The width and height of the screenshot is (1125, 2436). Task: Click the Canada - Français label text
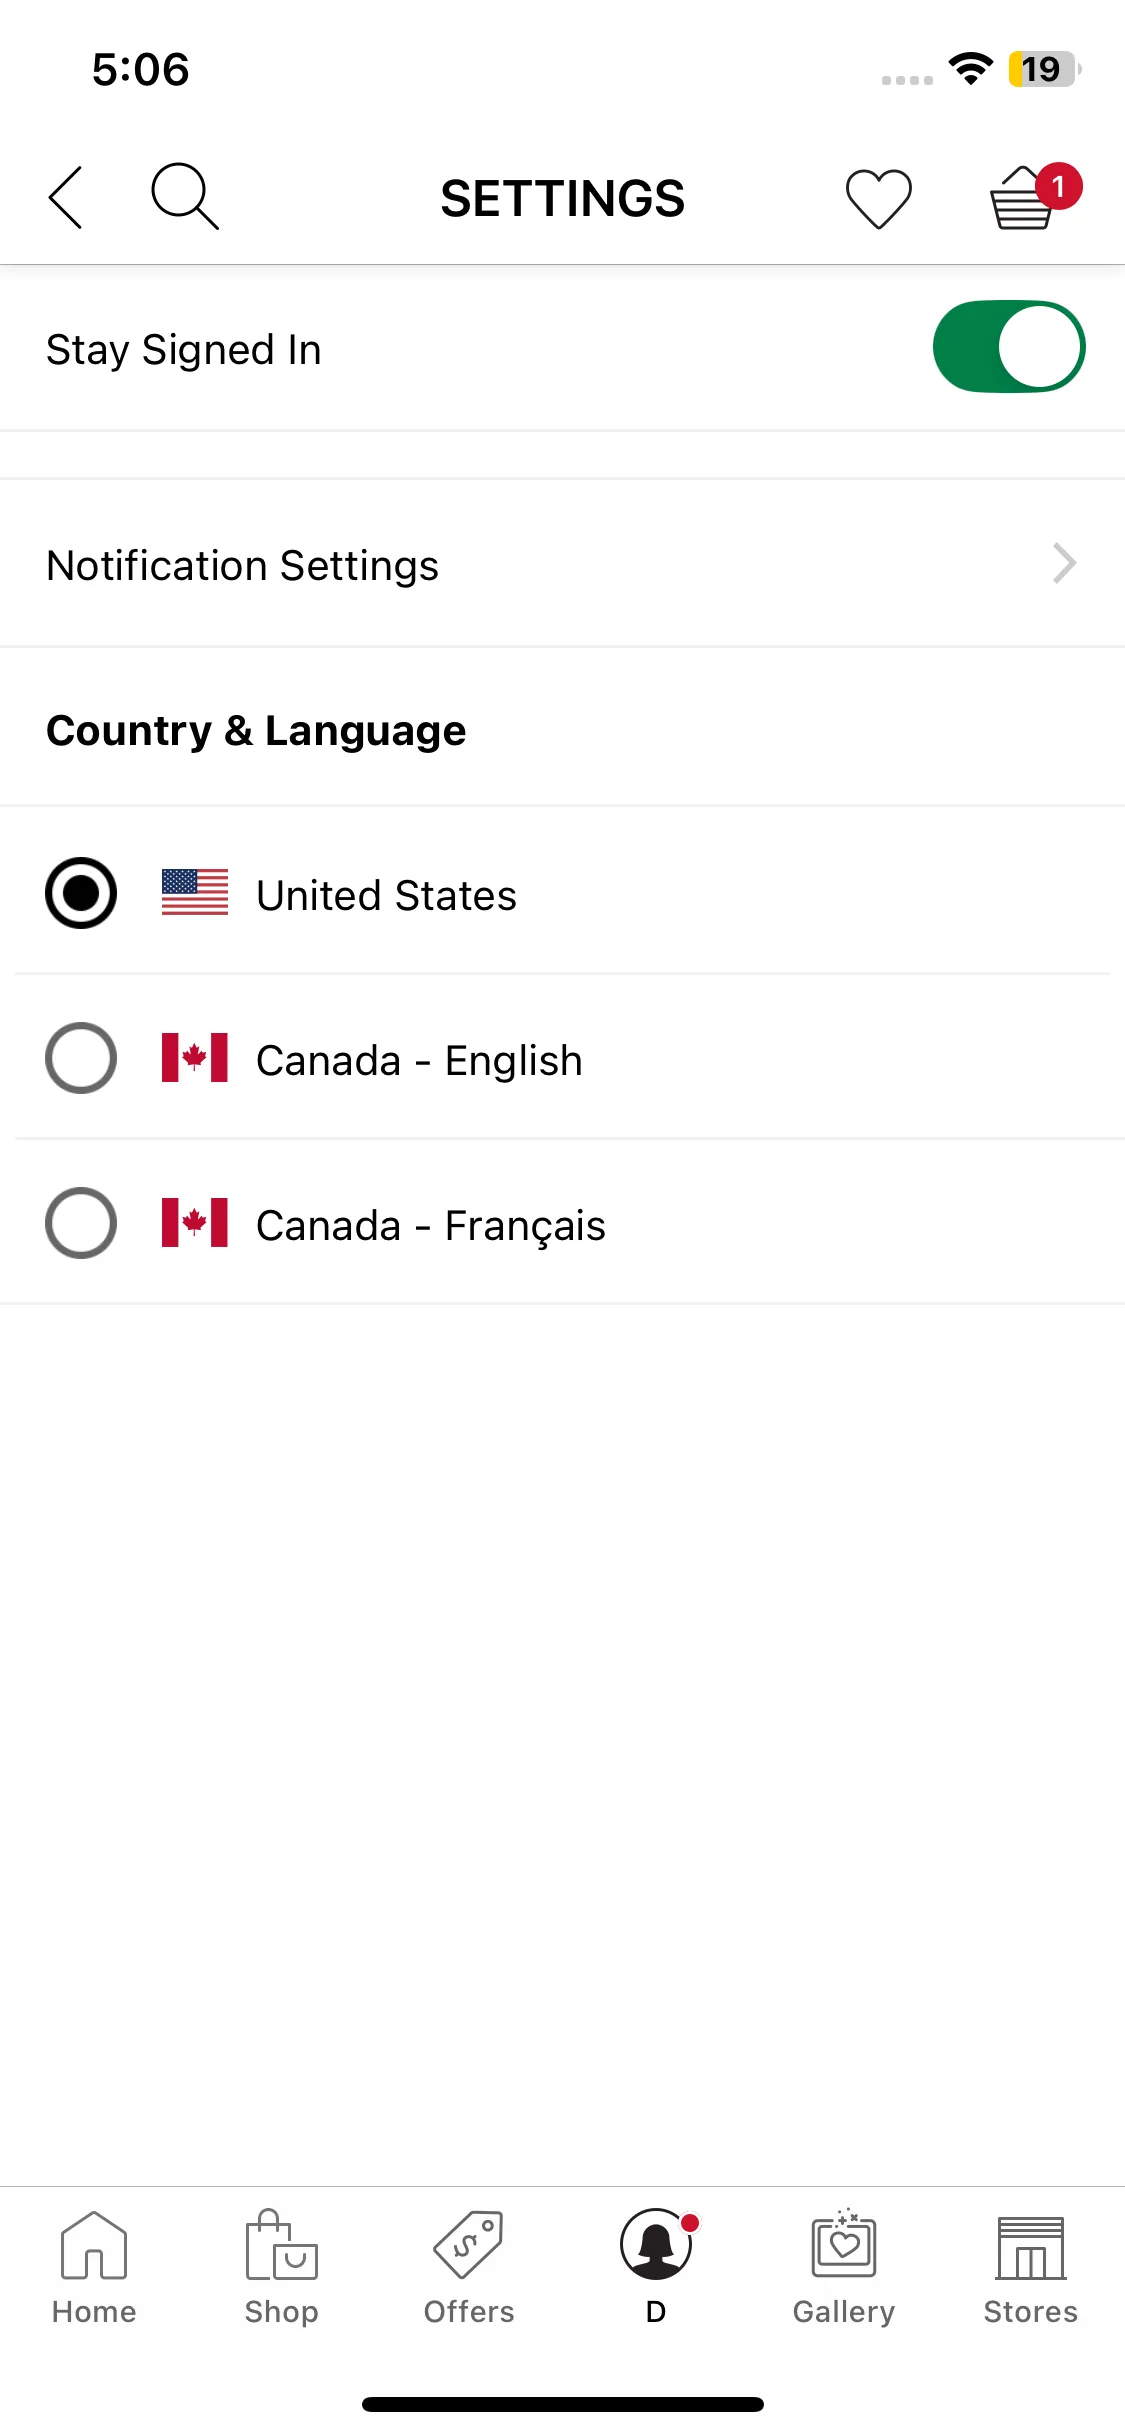click(x=431, y=1226)
